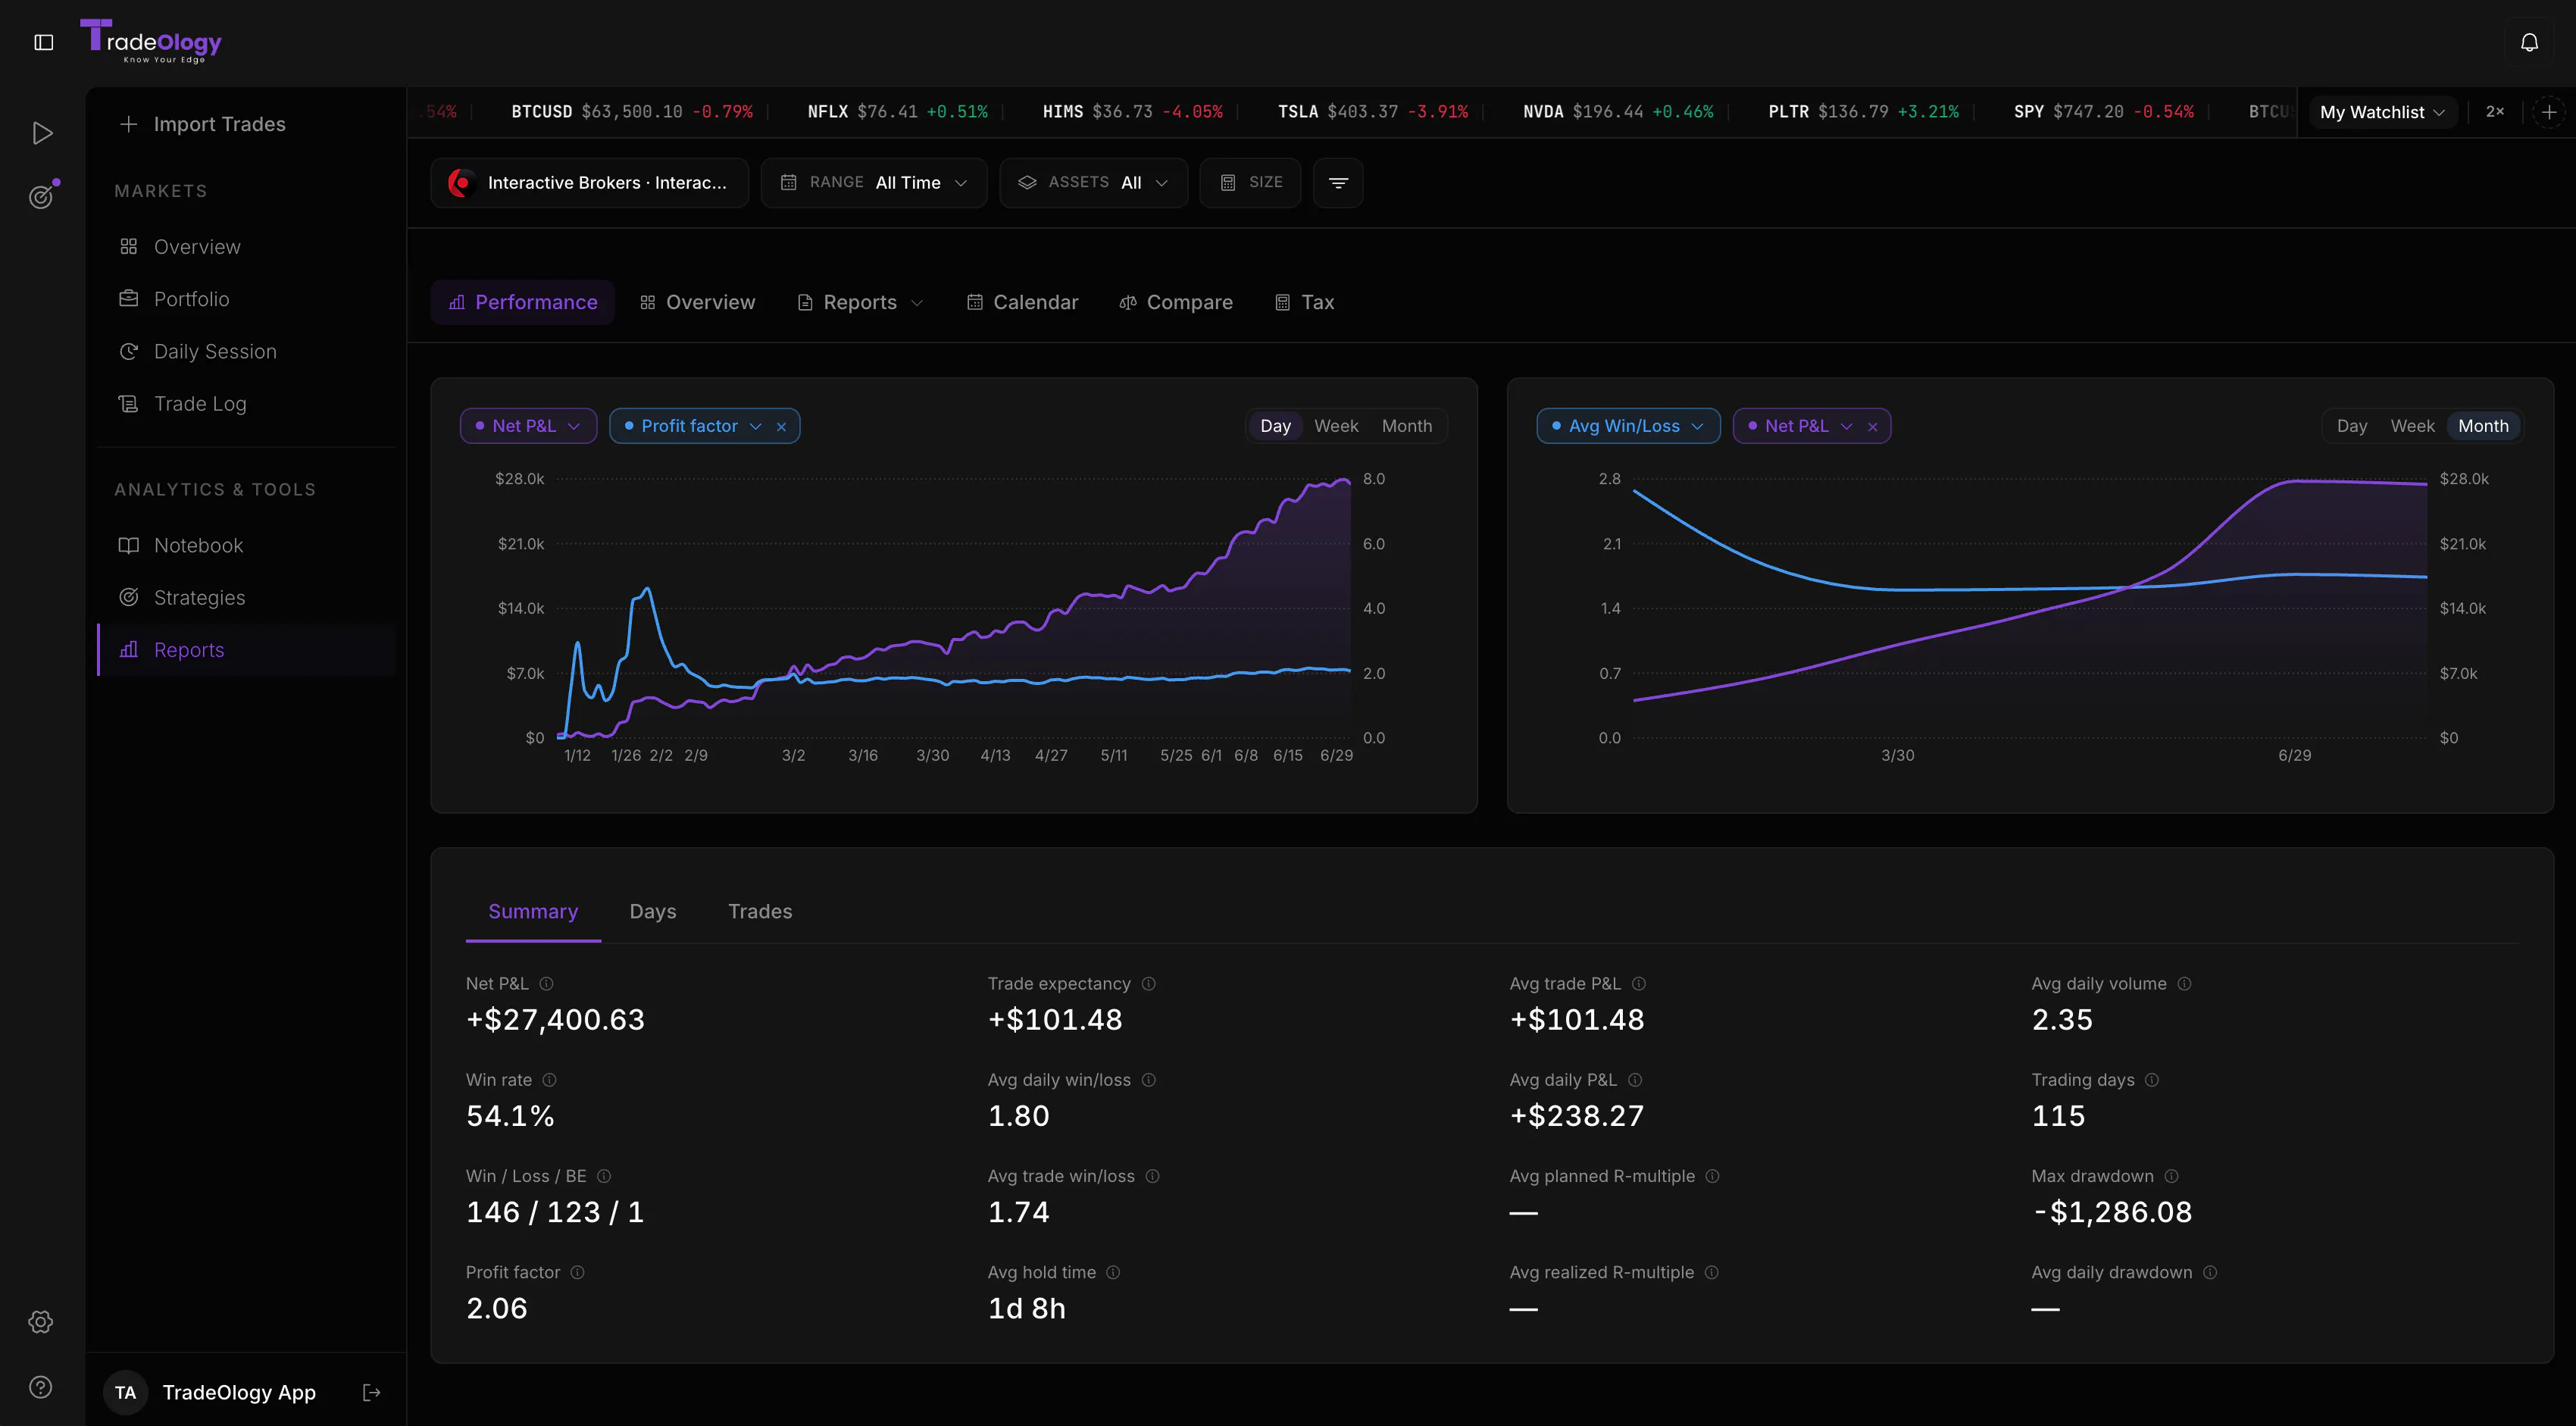Set left chart interval to Month
The height and width of the screenshot is (1426, 2576).
tap(1407, 426)
